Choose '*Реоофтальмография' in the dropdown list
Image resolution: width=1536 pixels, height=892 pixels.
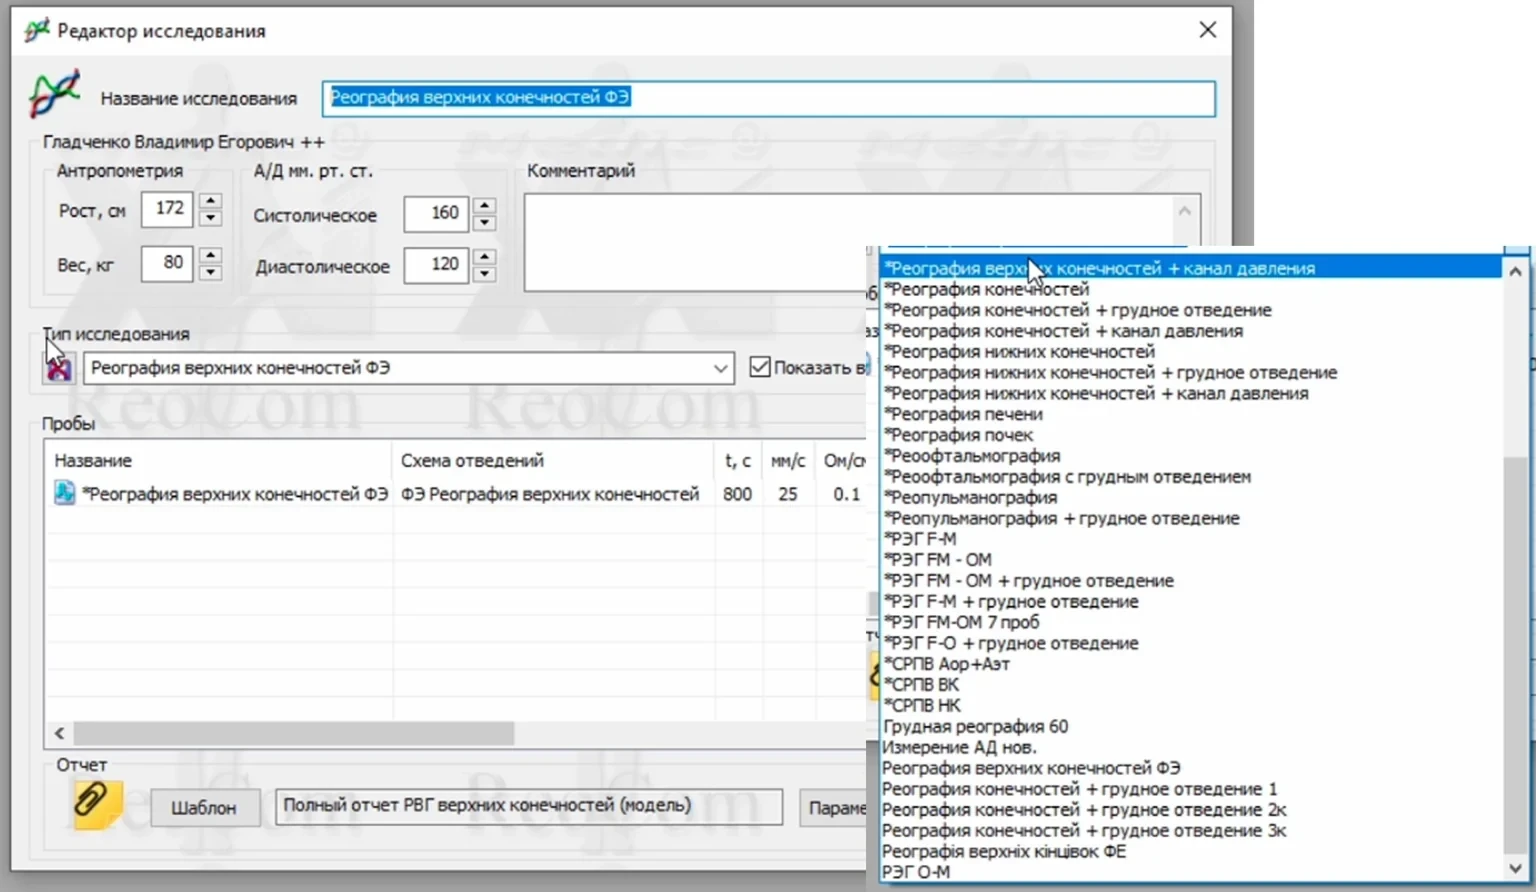tap(1191, 456)
